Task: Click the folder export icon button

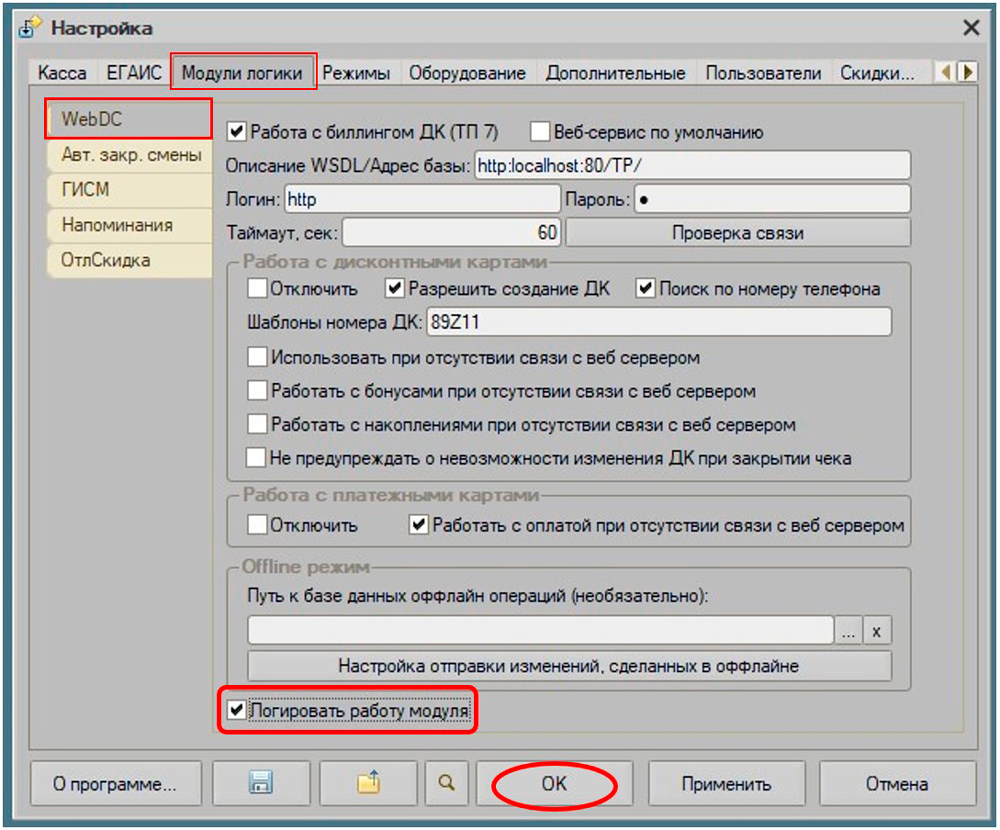Action: (x=369, y=785)
